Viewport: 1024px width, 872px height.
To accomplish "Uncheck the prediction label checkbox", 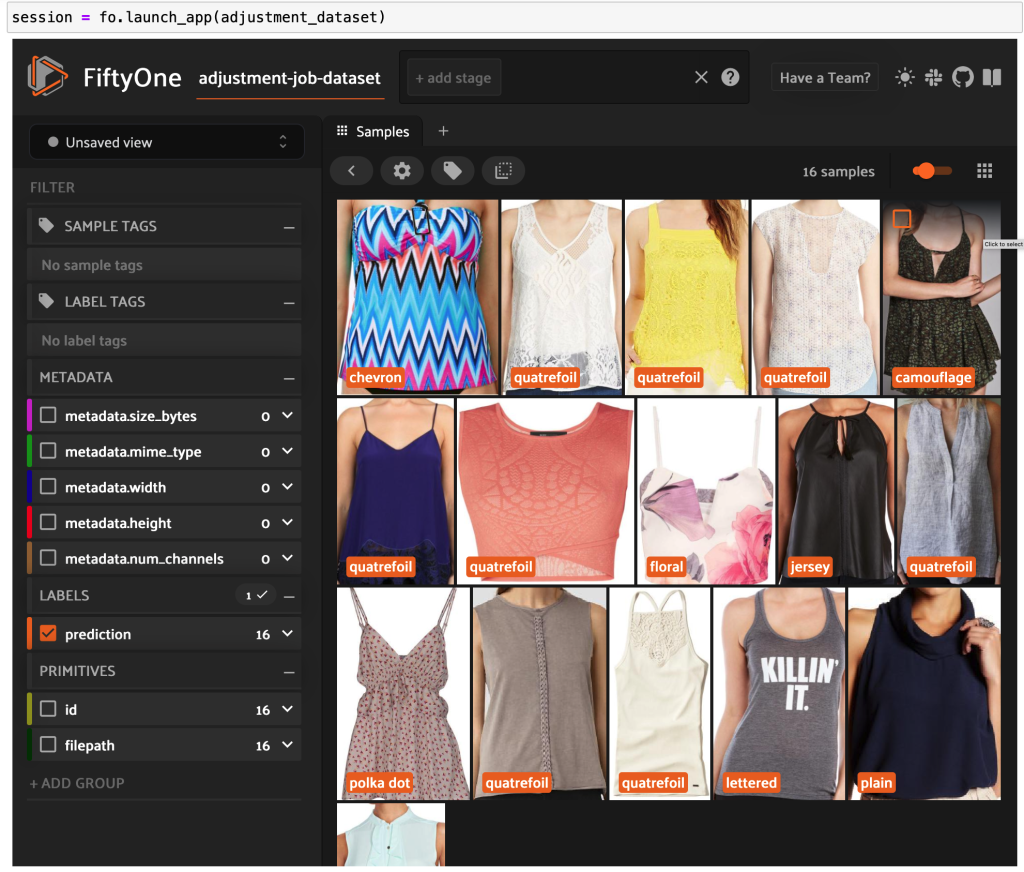I will pos(48,634).
